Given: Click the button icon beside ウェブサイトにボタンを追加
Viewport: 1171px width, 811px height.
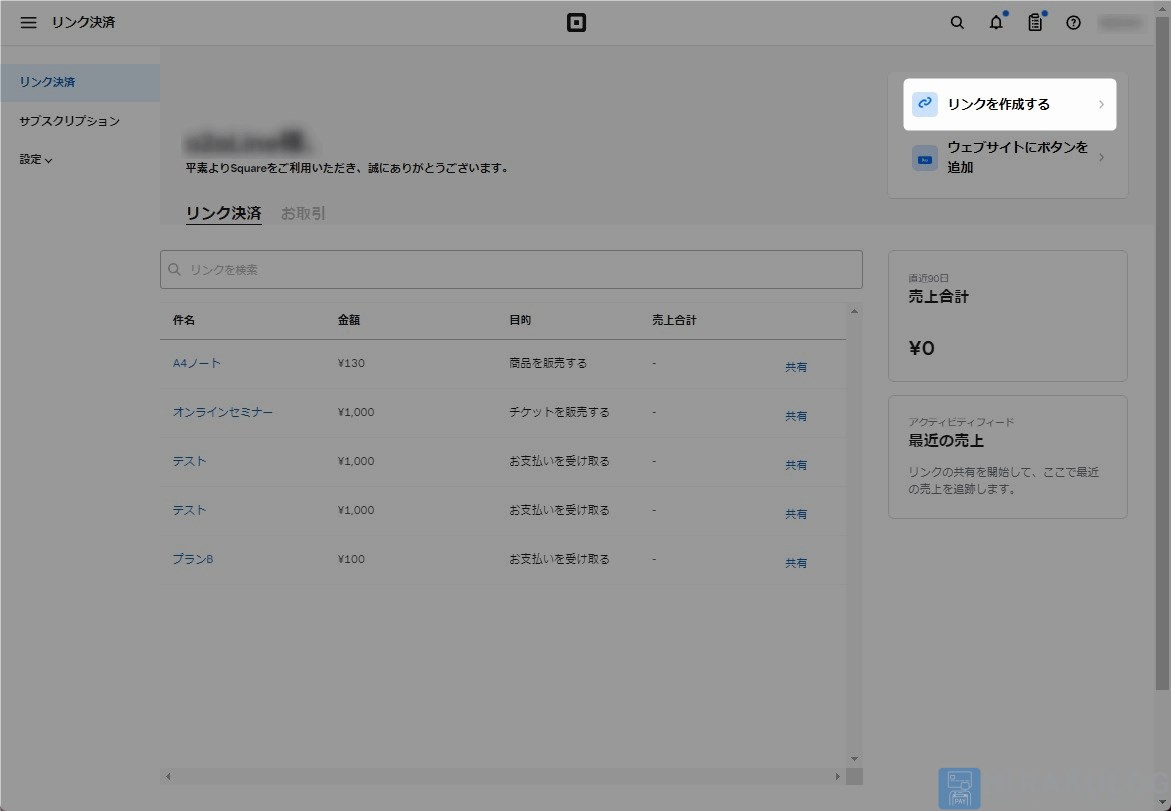Looking at the screenshot, I should 925,158.
